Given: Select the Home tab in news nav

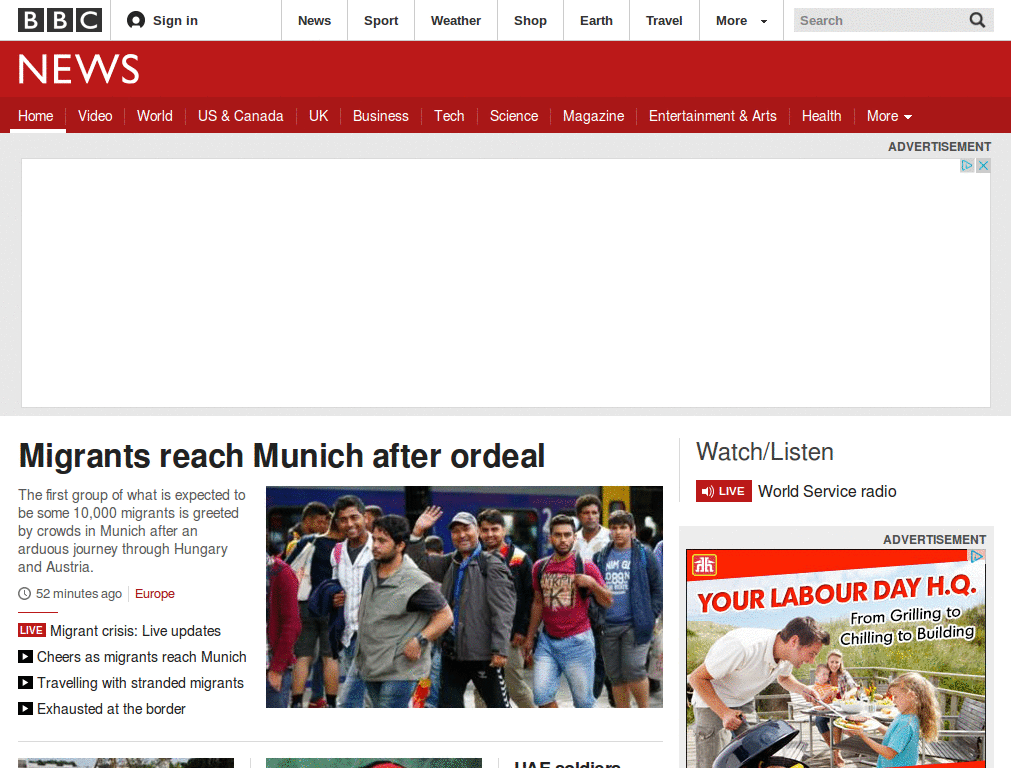Looking at the screenshot, I should tap(35, 116).
